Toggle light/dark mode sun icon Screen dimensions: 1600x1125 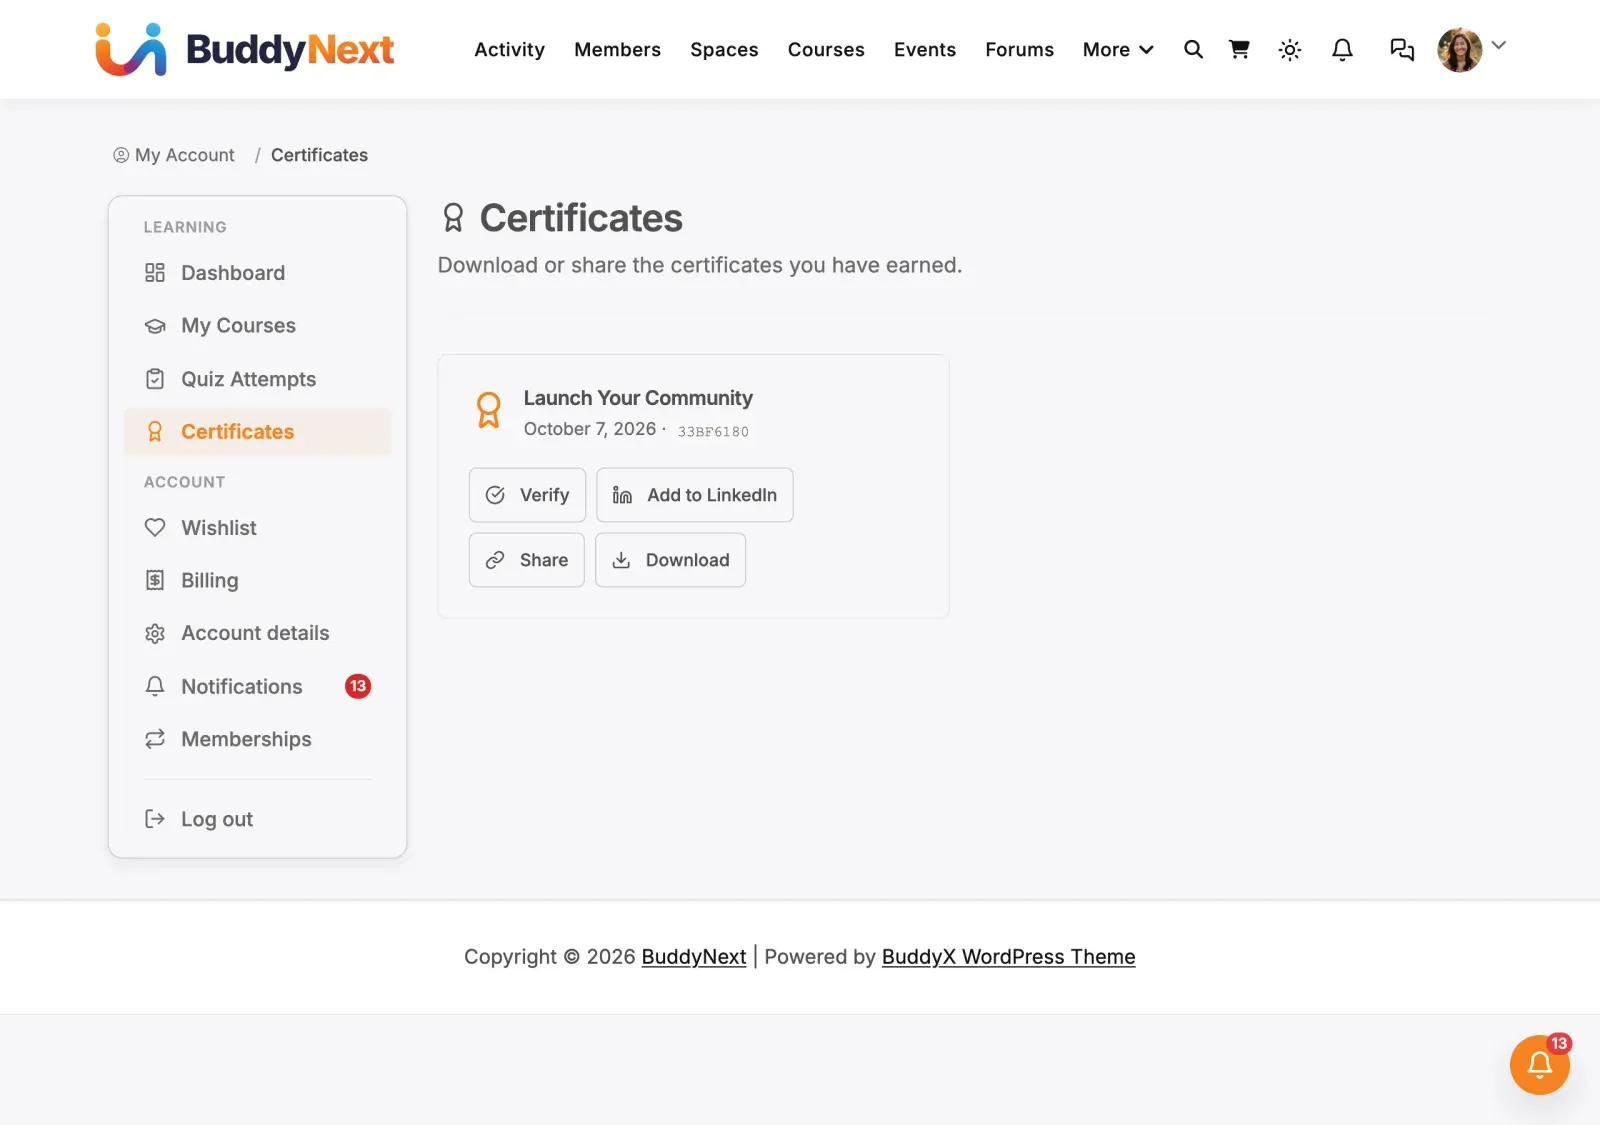coord(1290,50)
